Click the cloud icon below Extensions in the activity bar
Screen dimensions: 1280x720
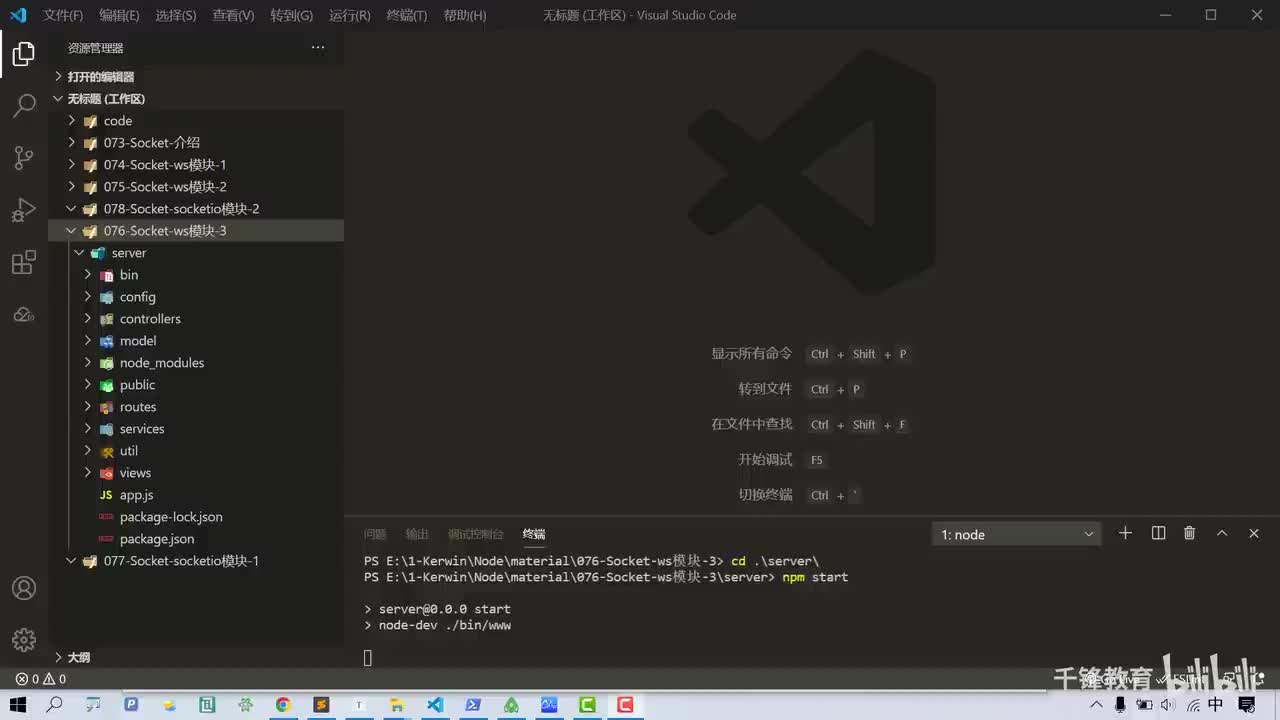click(x=24, y=315)
